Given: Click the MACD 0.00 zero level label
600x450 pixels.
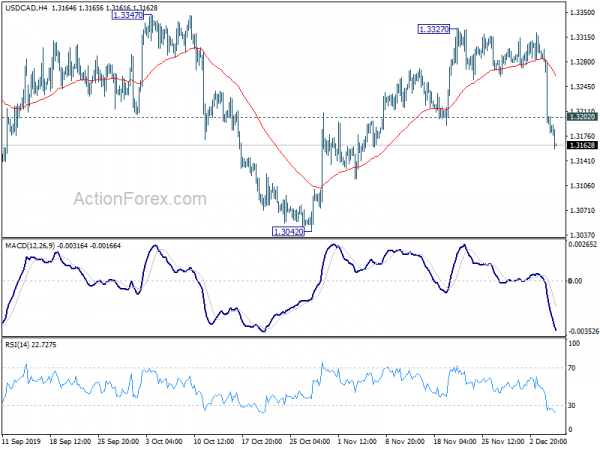Looking at the screenshot, I should tap(575, 281).
